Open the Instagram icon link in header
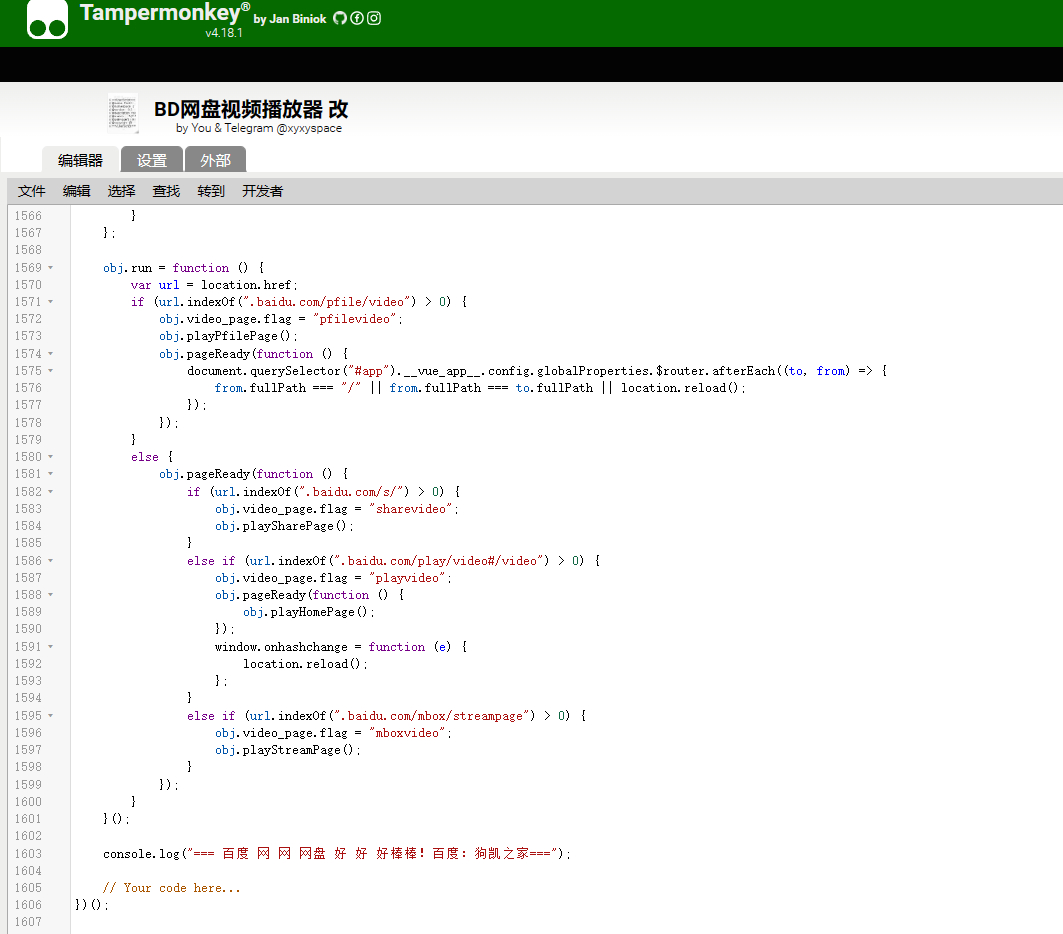 click(x=374, y=18)
